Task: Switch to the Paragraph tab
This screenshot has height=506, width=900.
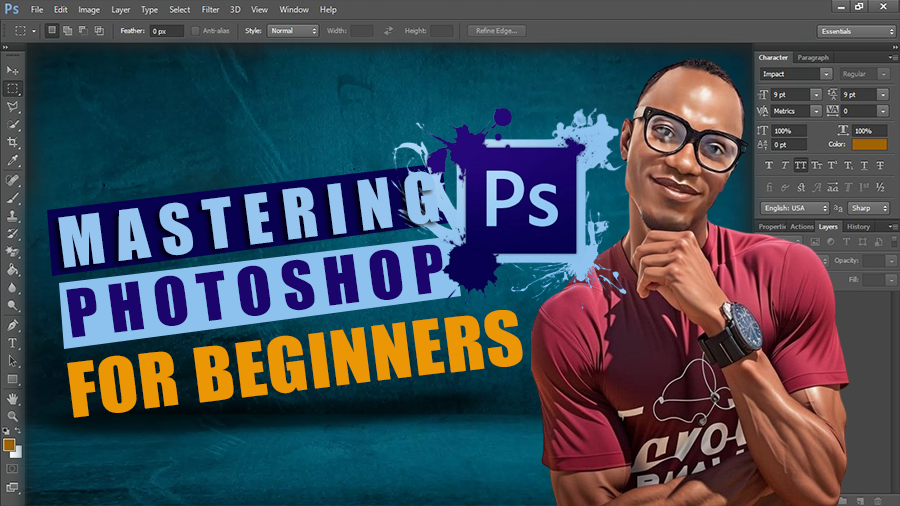Action: pos(813,57)
